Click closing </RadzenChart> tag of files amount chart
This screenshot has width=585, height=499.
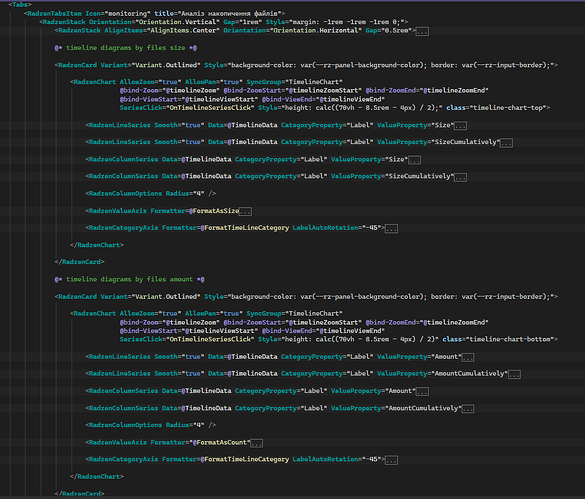click(97, 477)
